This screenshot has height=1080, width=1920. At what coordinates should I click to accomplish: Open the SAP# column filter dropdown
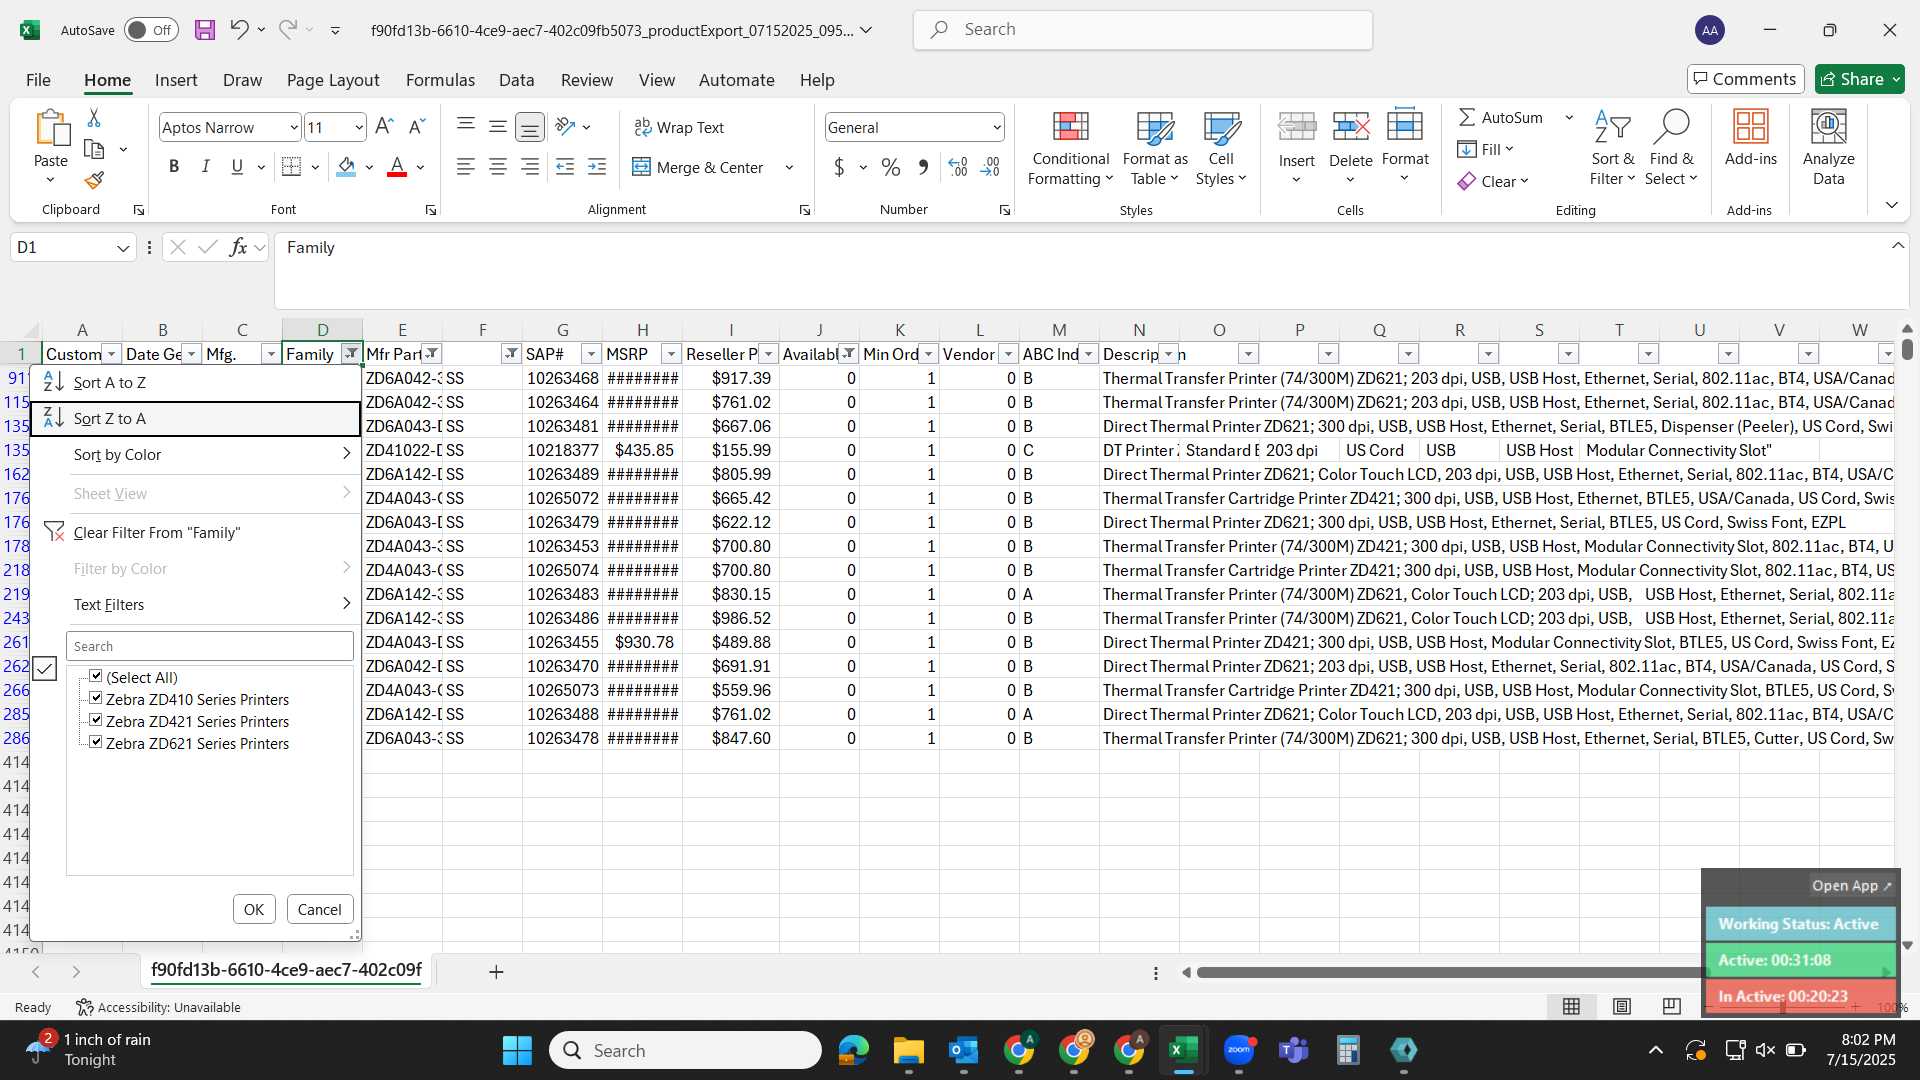591,354
